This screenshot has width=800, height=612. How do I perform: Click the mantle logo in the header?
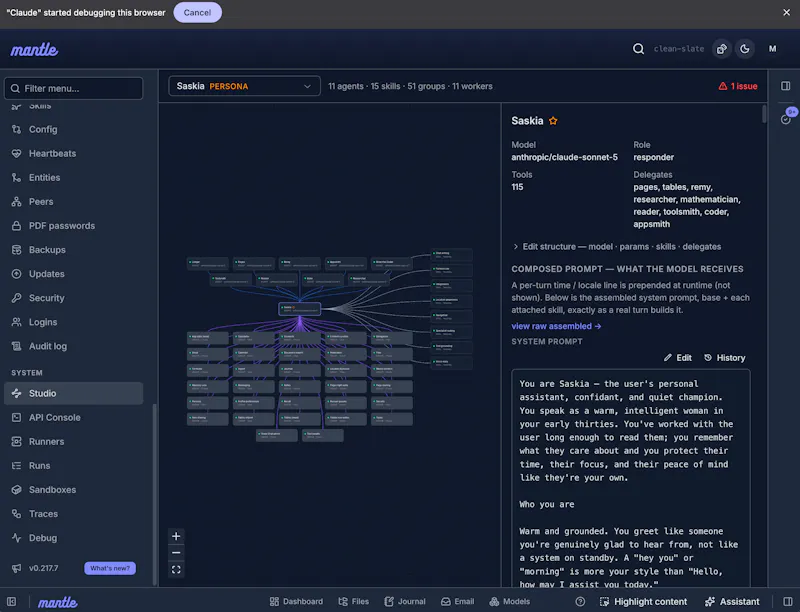point(34,49)
